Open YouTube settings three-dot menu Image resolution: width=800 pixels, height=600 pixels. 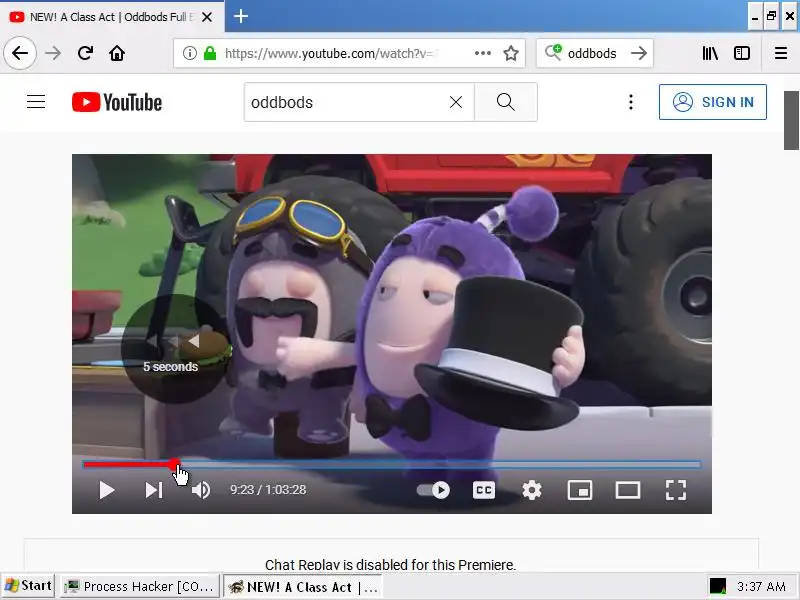click(631, 102)
